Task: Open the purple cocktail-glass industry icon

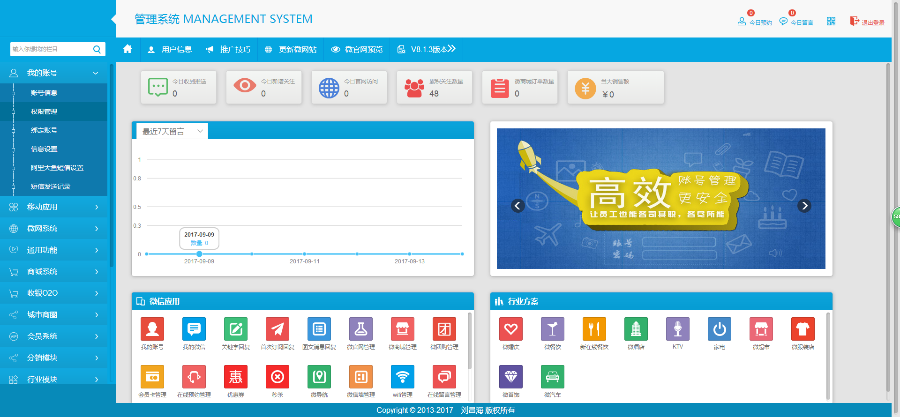Action: pyautogui.click(x=553, y=329)
